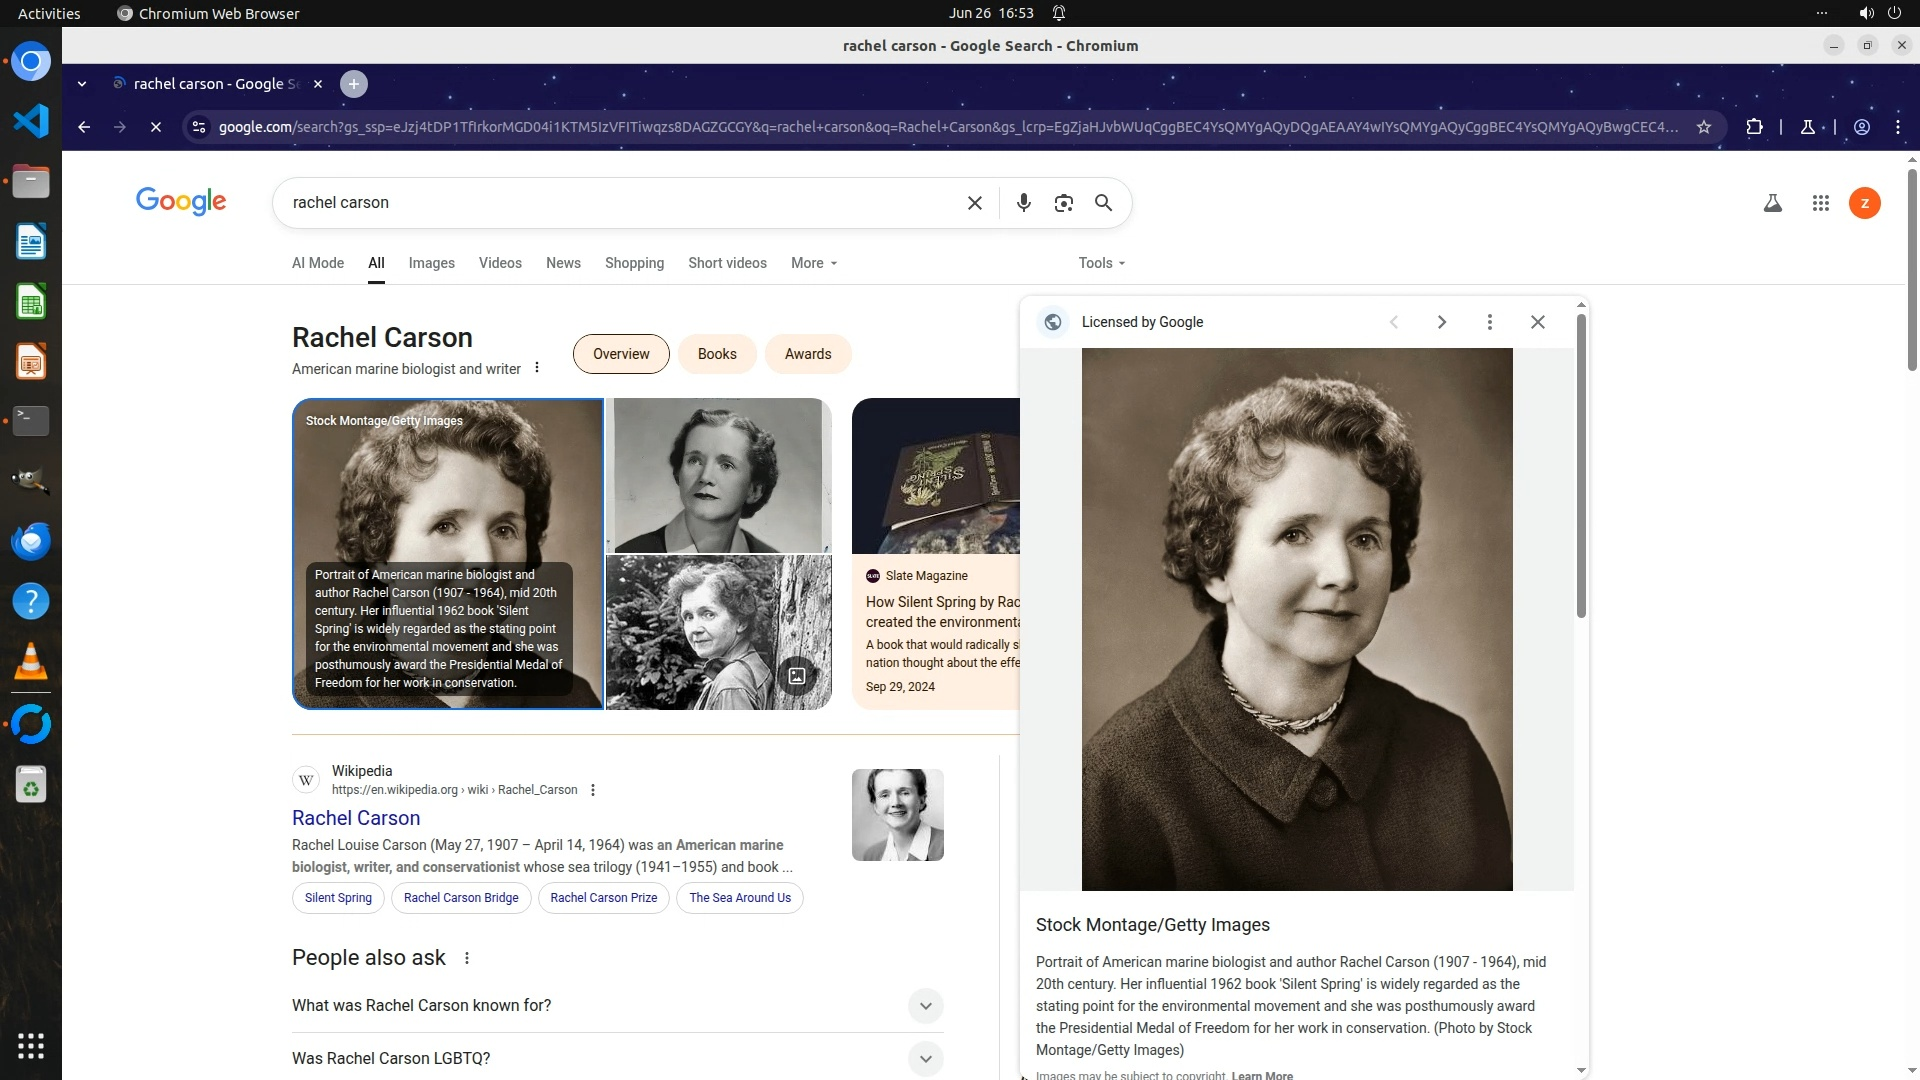Clear the search box with X icon

pos(974,203)
